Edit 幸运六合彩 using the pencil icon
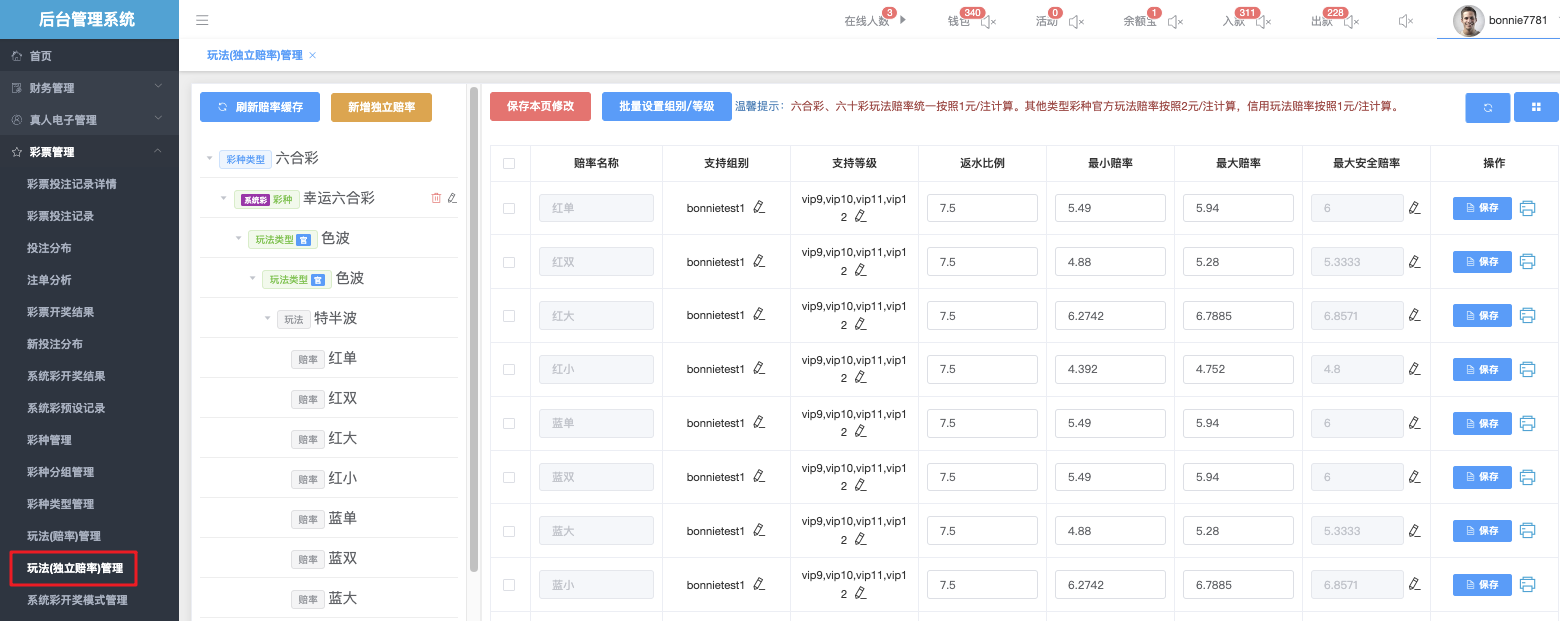The image size is (1560, 621). point(452,198)
